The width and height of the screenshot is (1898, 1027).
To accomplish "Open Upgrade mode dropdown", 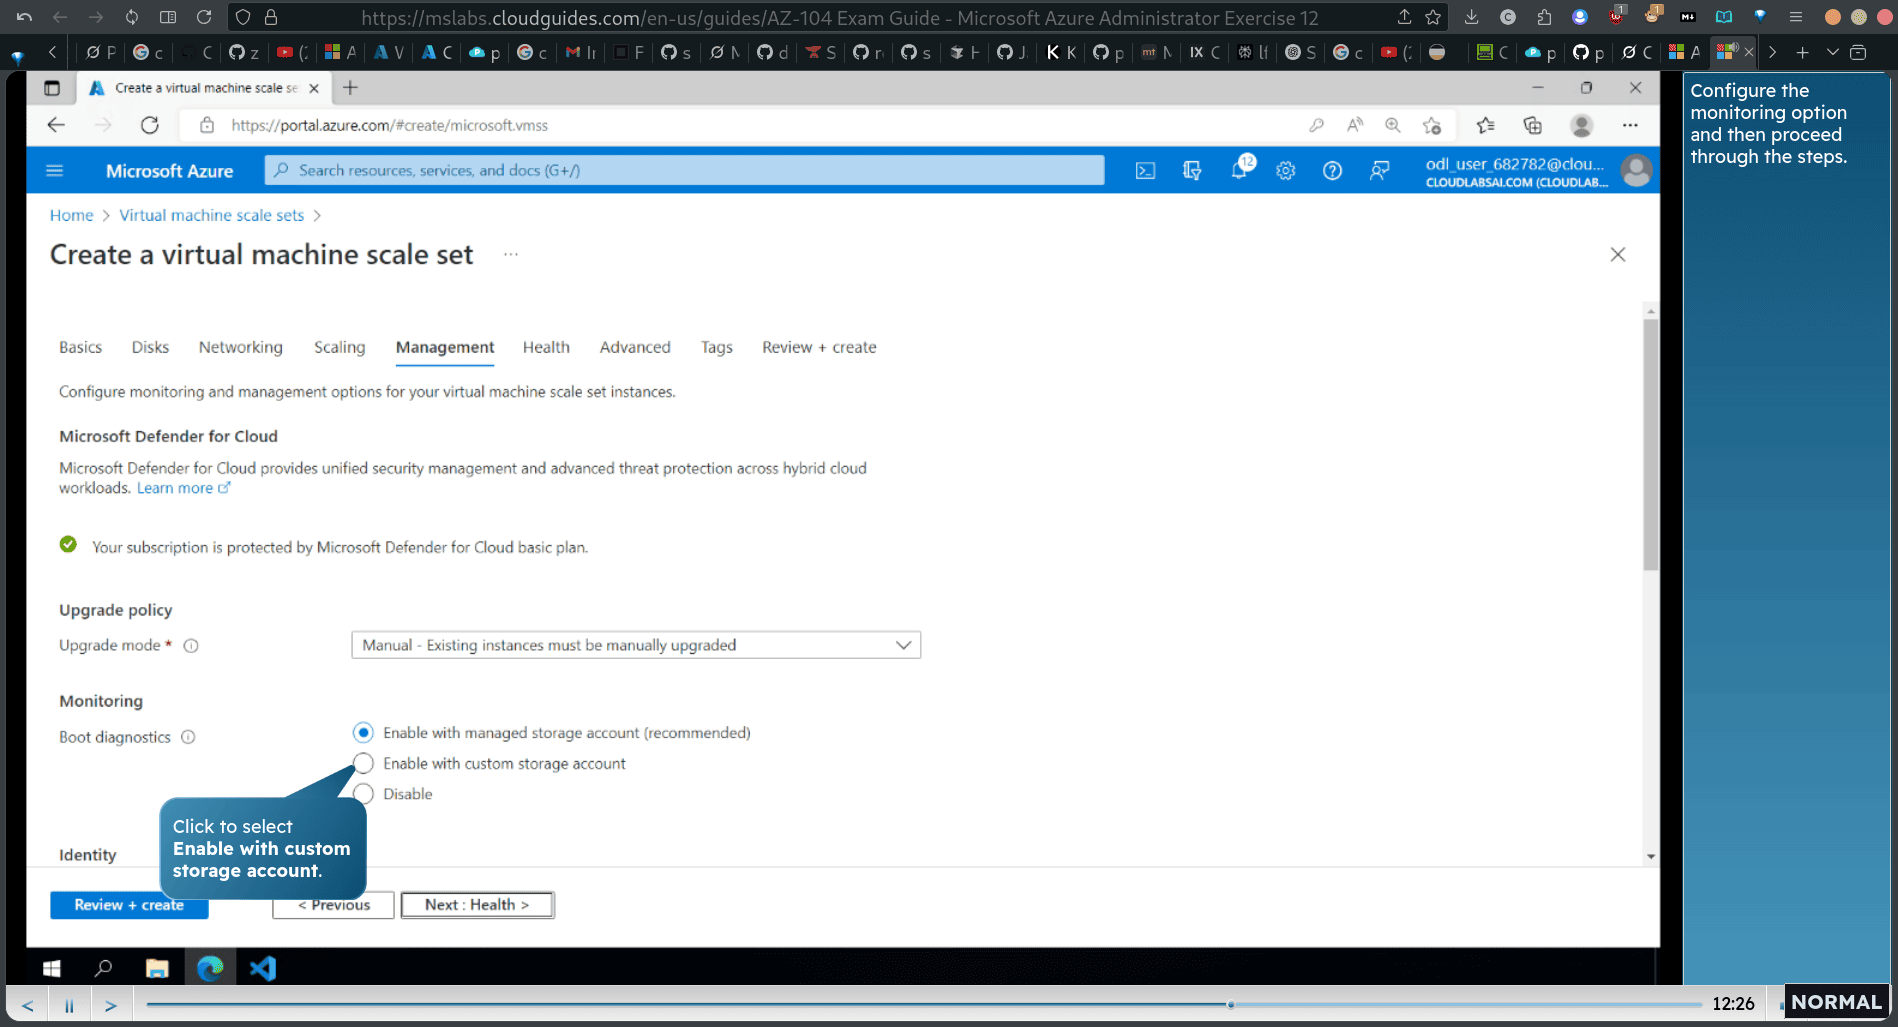I will (636, 645).
